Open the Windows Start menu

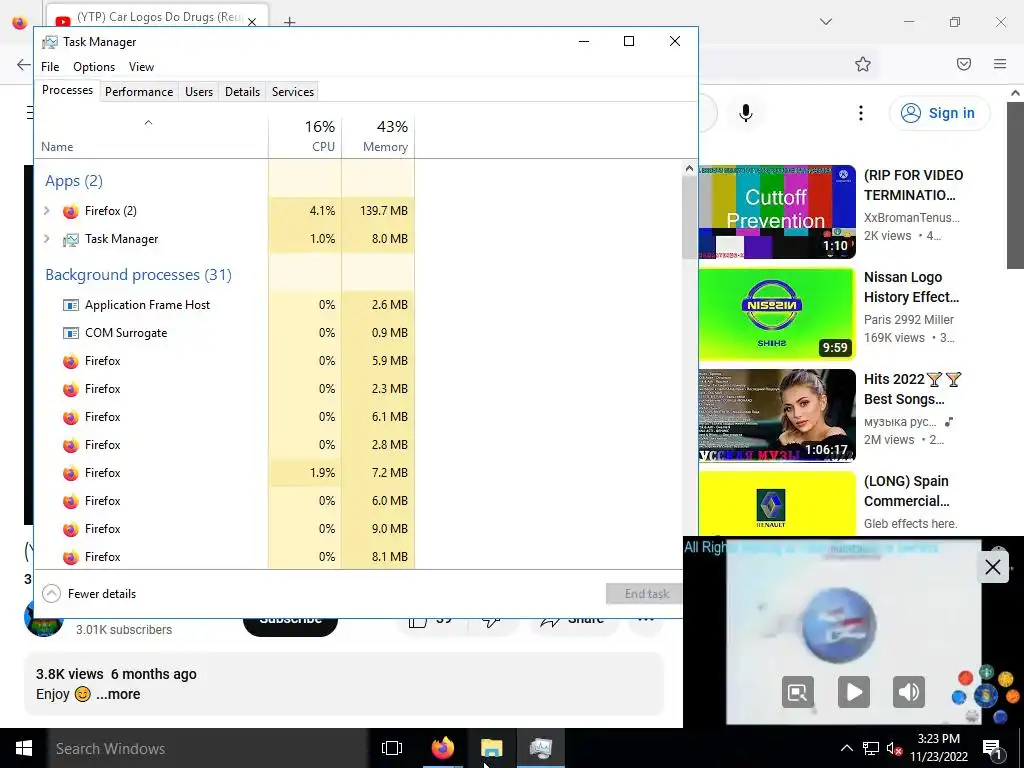[24, 748]
